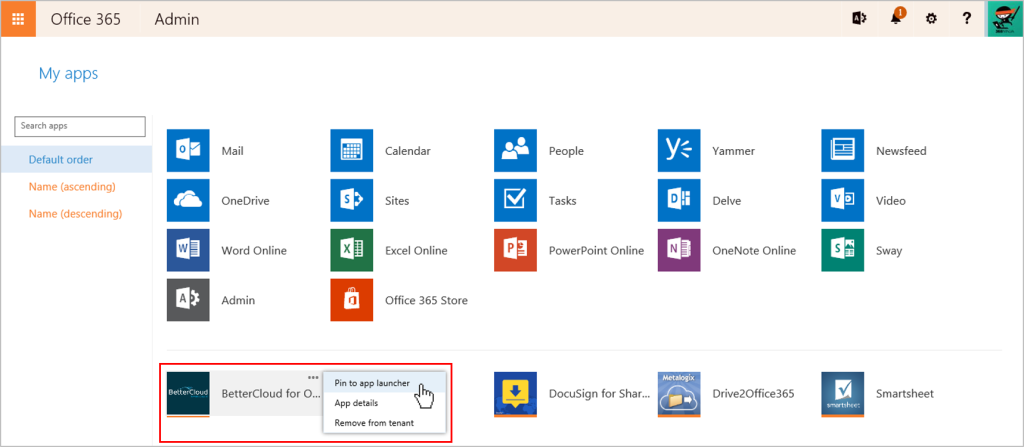Open the app launcher waffle icon
The height and width of the screenshot is (447, 1024).
18,19
